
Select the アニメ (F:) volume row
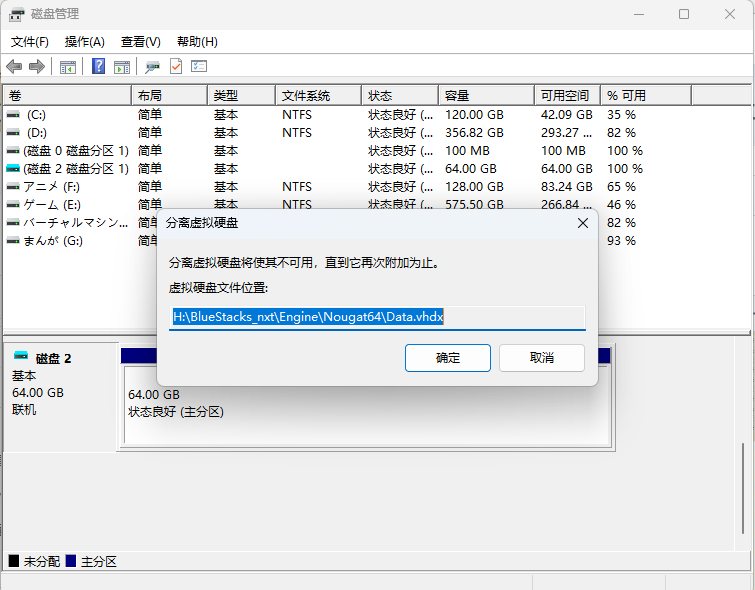(52, 187)
